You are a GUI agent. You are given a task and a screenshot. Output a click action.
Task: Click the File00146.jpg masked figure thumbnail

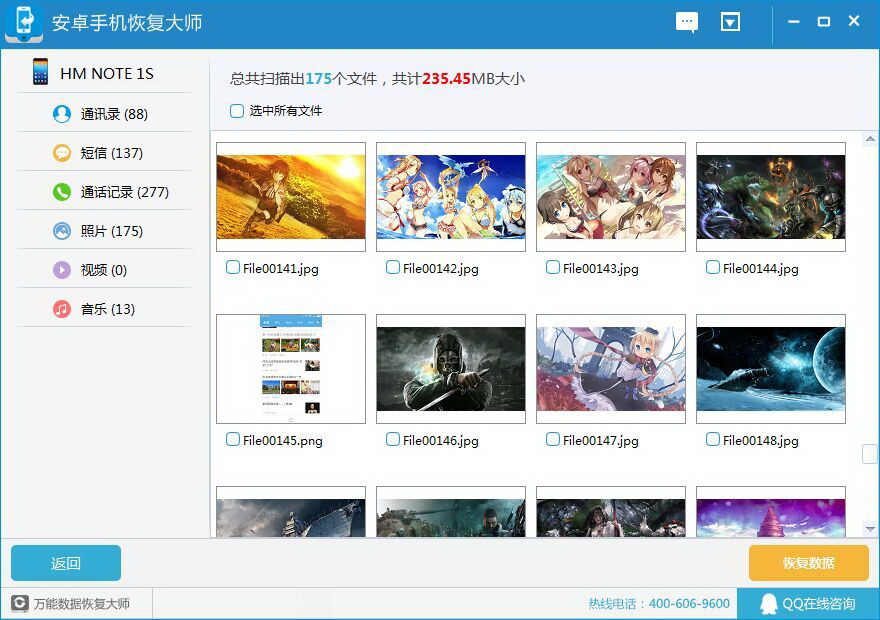[451, 369]
